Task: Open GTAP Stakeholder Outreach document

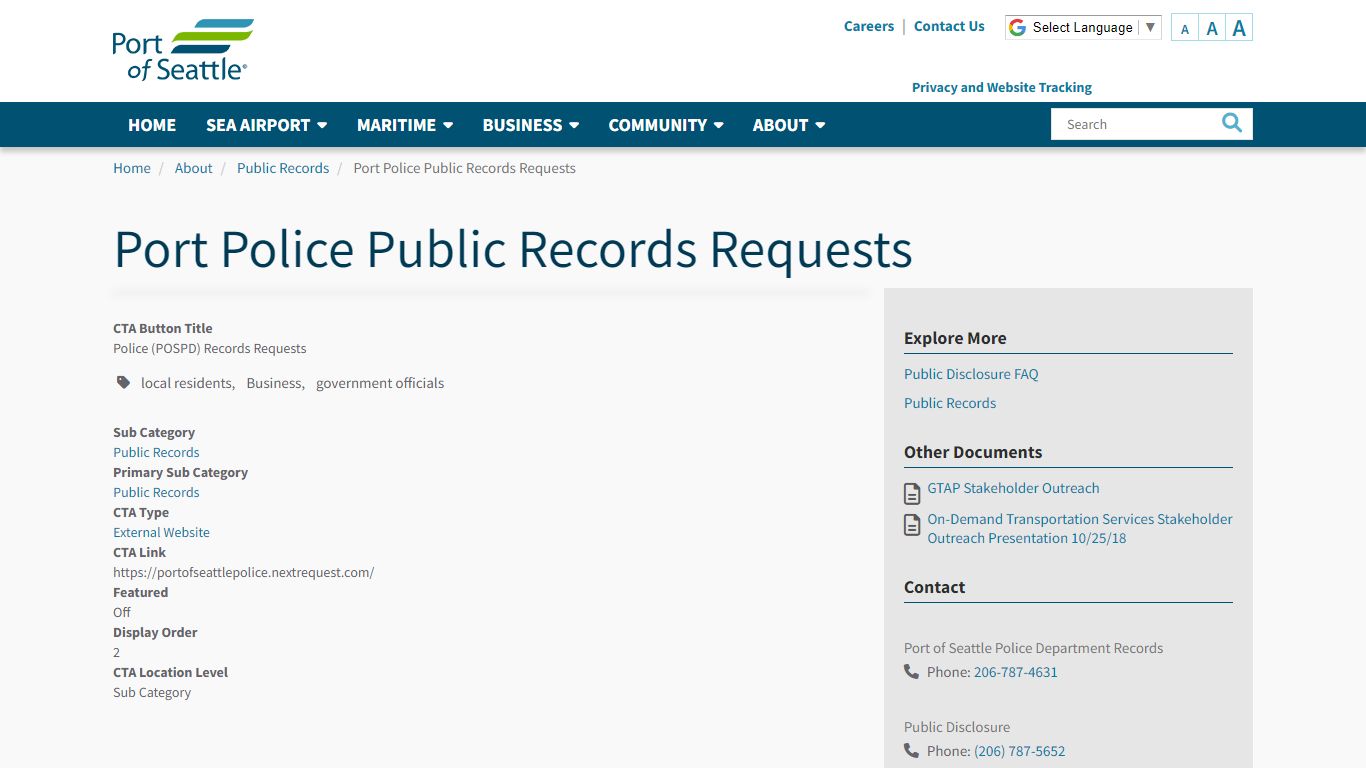Action: [1013, 488]
